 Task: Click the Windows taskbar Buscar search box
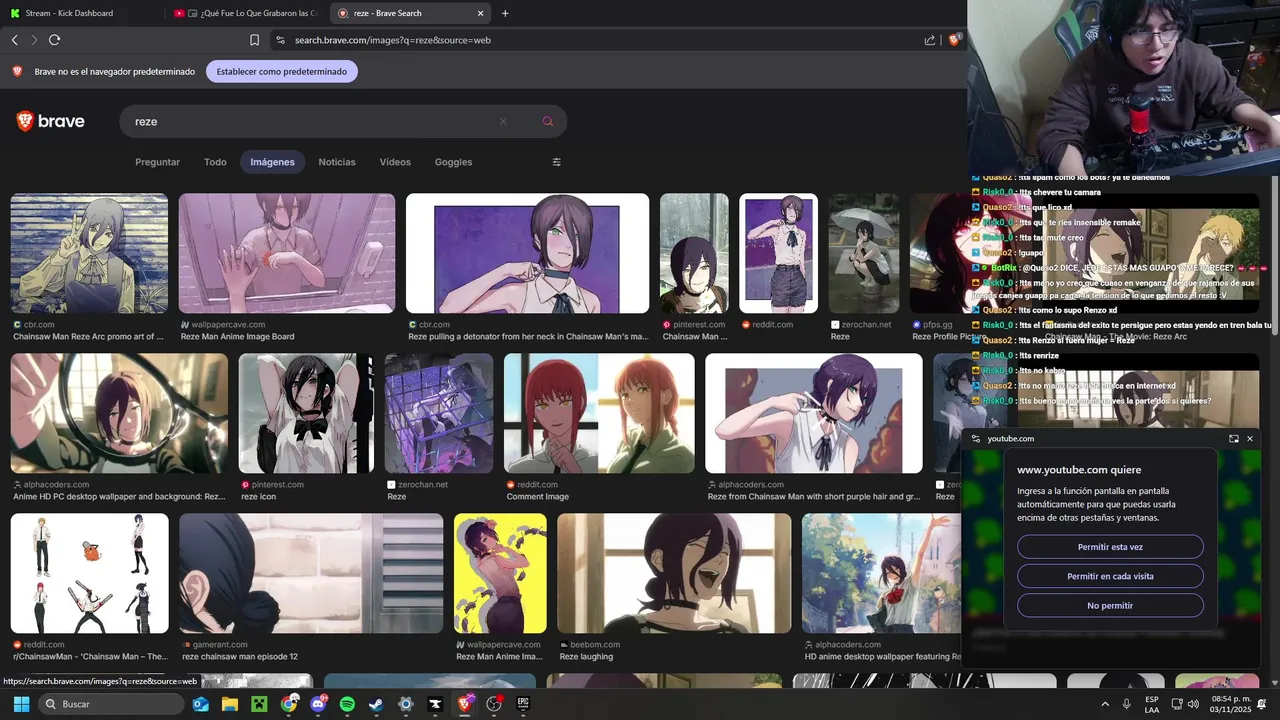pyautogui.click(x=111, y=704)
